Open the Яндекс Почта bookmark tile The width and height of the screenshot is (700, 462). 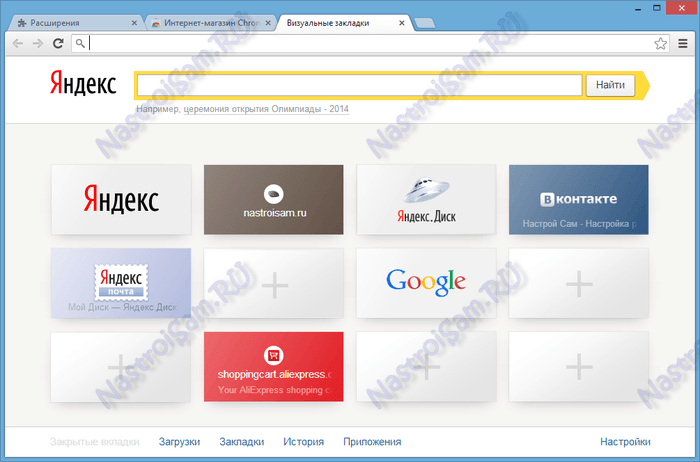[121, 283]
